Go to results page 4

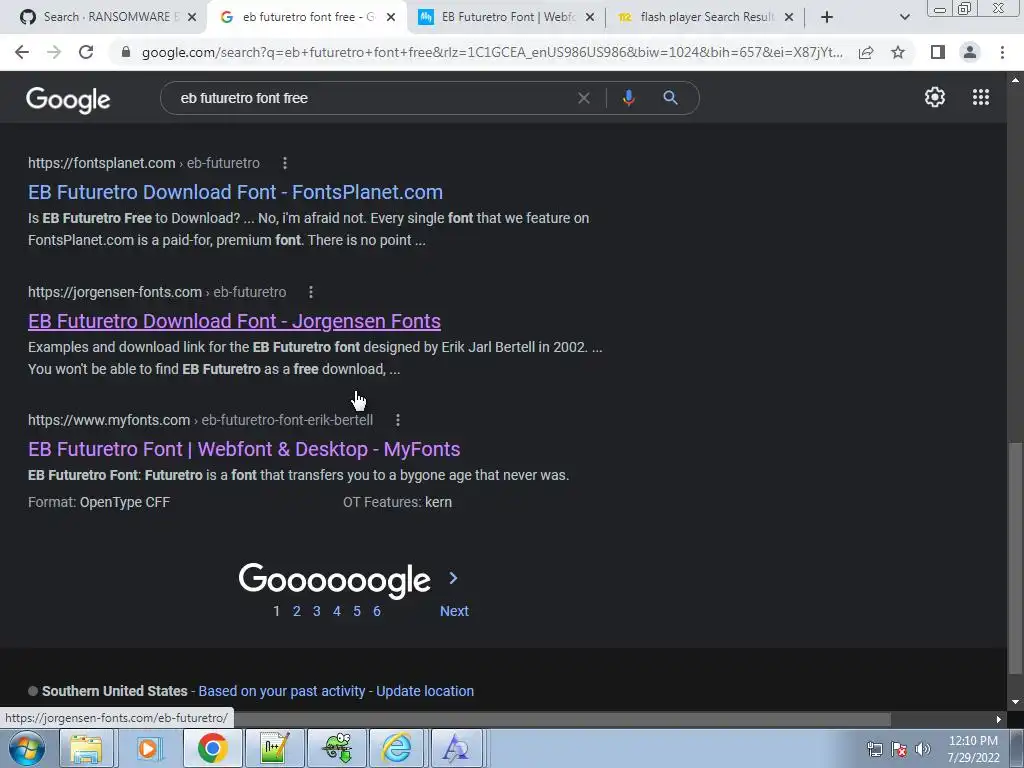(337, 611)
